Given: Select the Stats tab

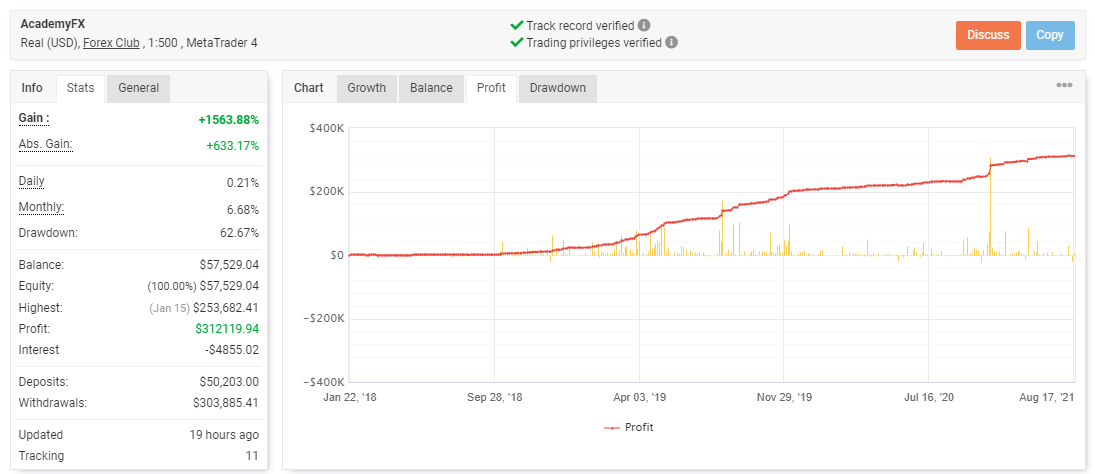Looking at the screenshot, I should point(80,88).
